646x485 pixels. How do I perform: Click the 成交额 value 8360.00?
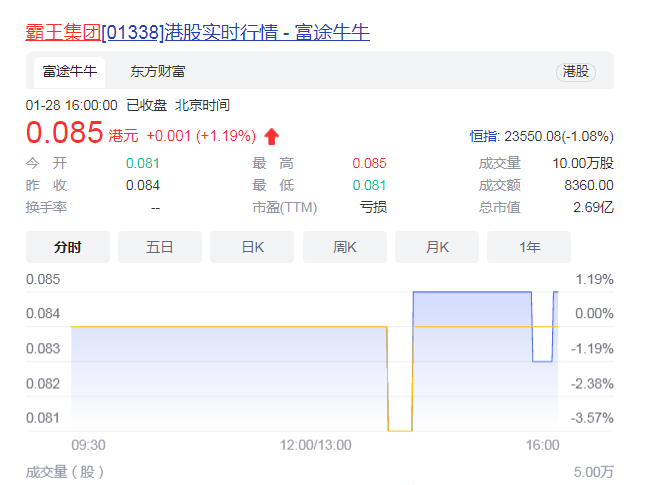[x=589, y=185]
